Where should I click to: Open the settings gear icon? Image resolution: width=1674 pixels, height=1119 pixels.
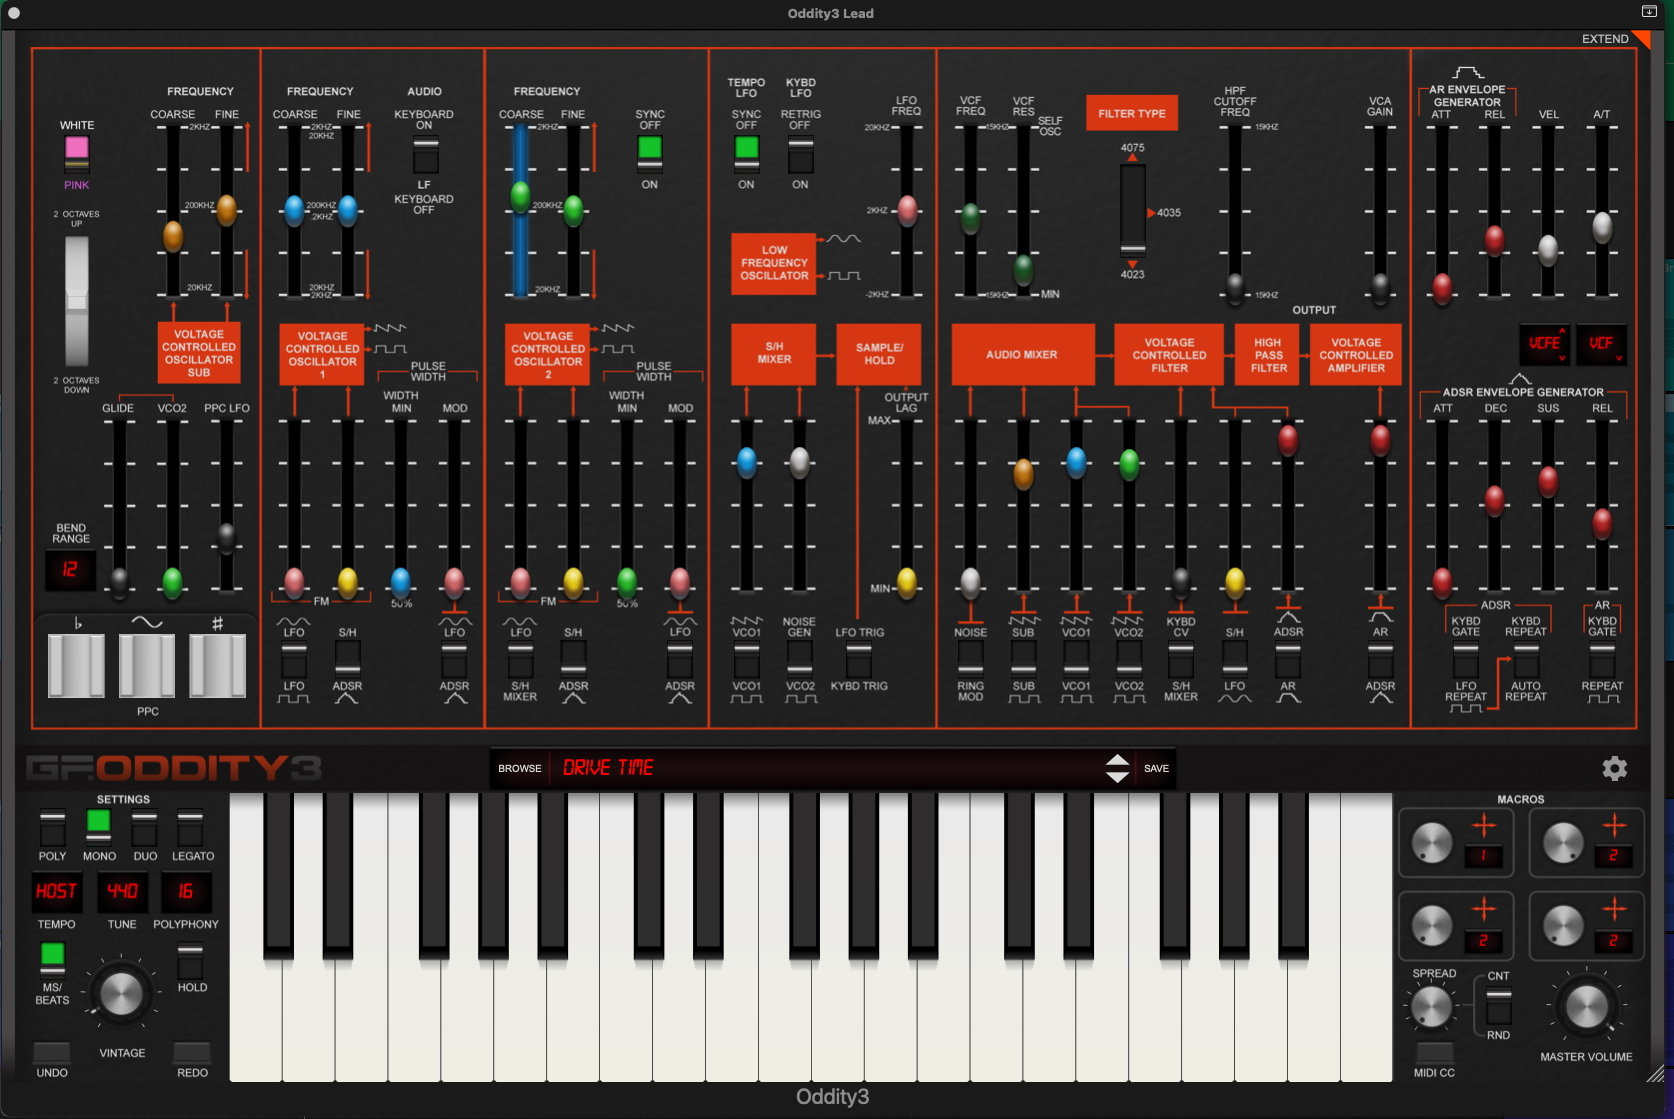[x=1614, y=768]
